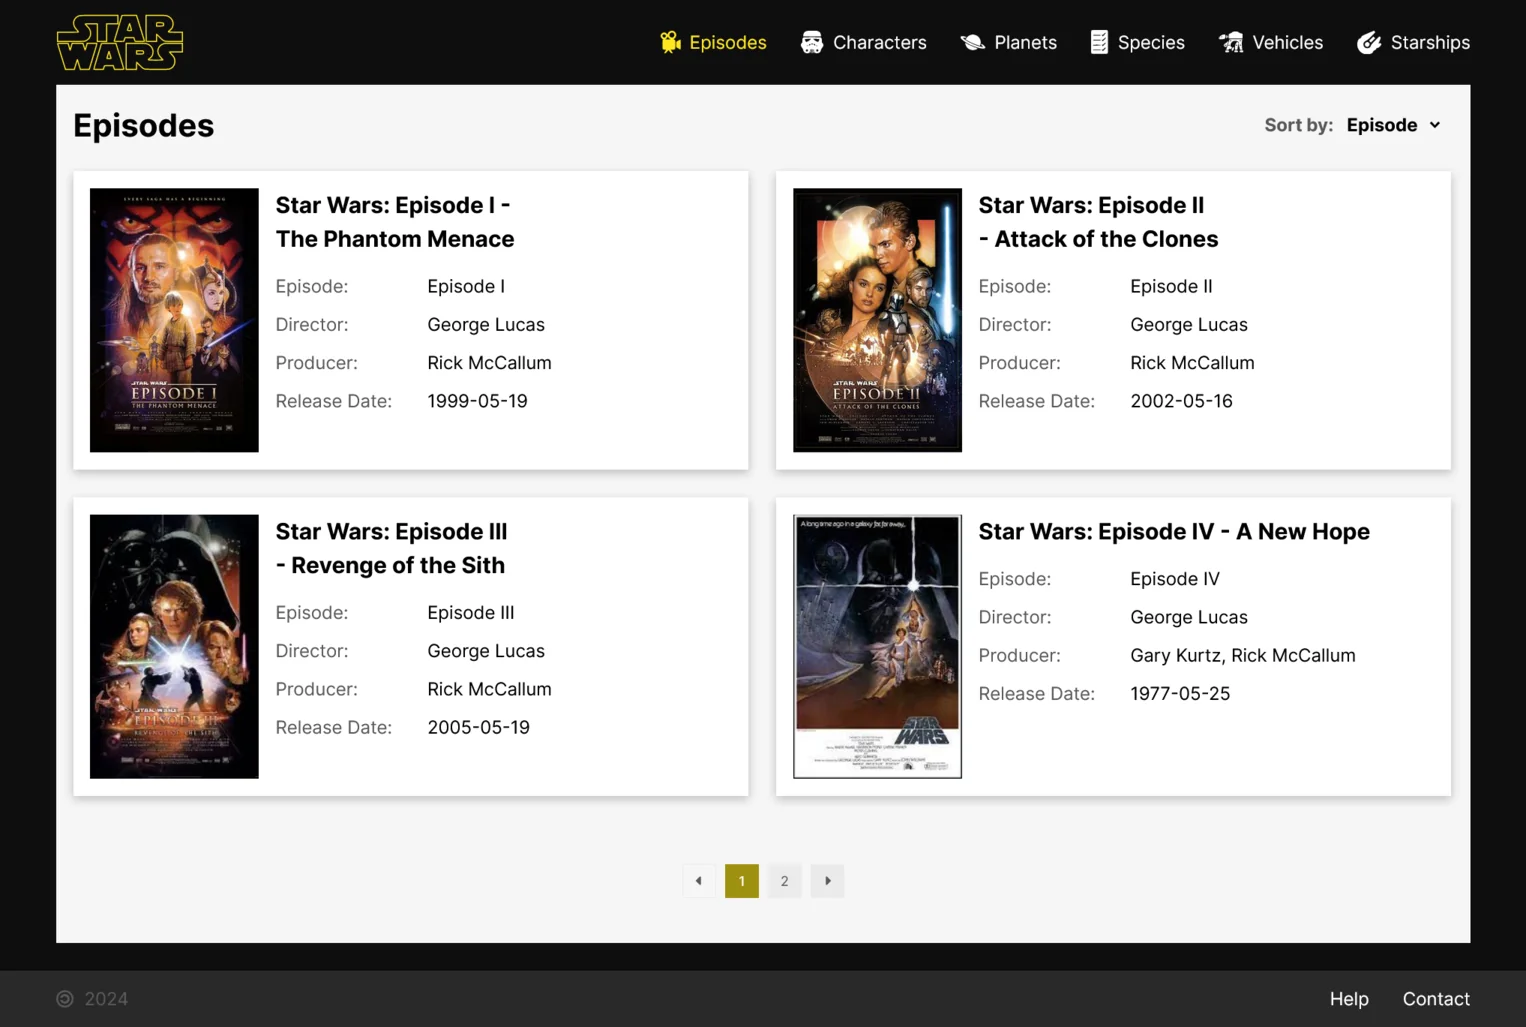
Task: Open The Phantom Menace title link
Action: [395, 222]
